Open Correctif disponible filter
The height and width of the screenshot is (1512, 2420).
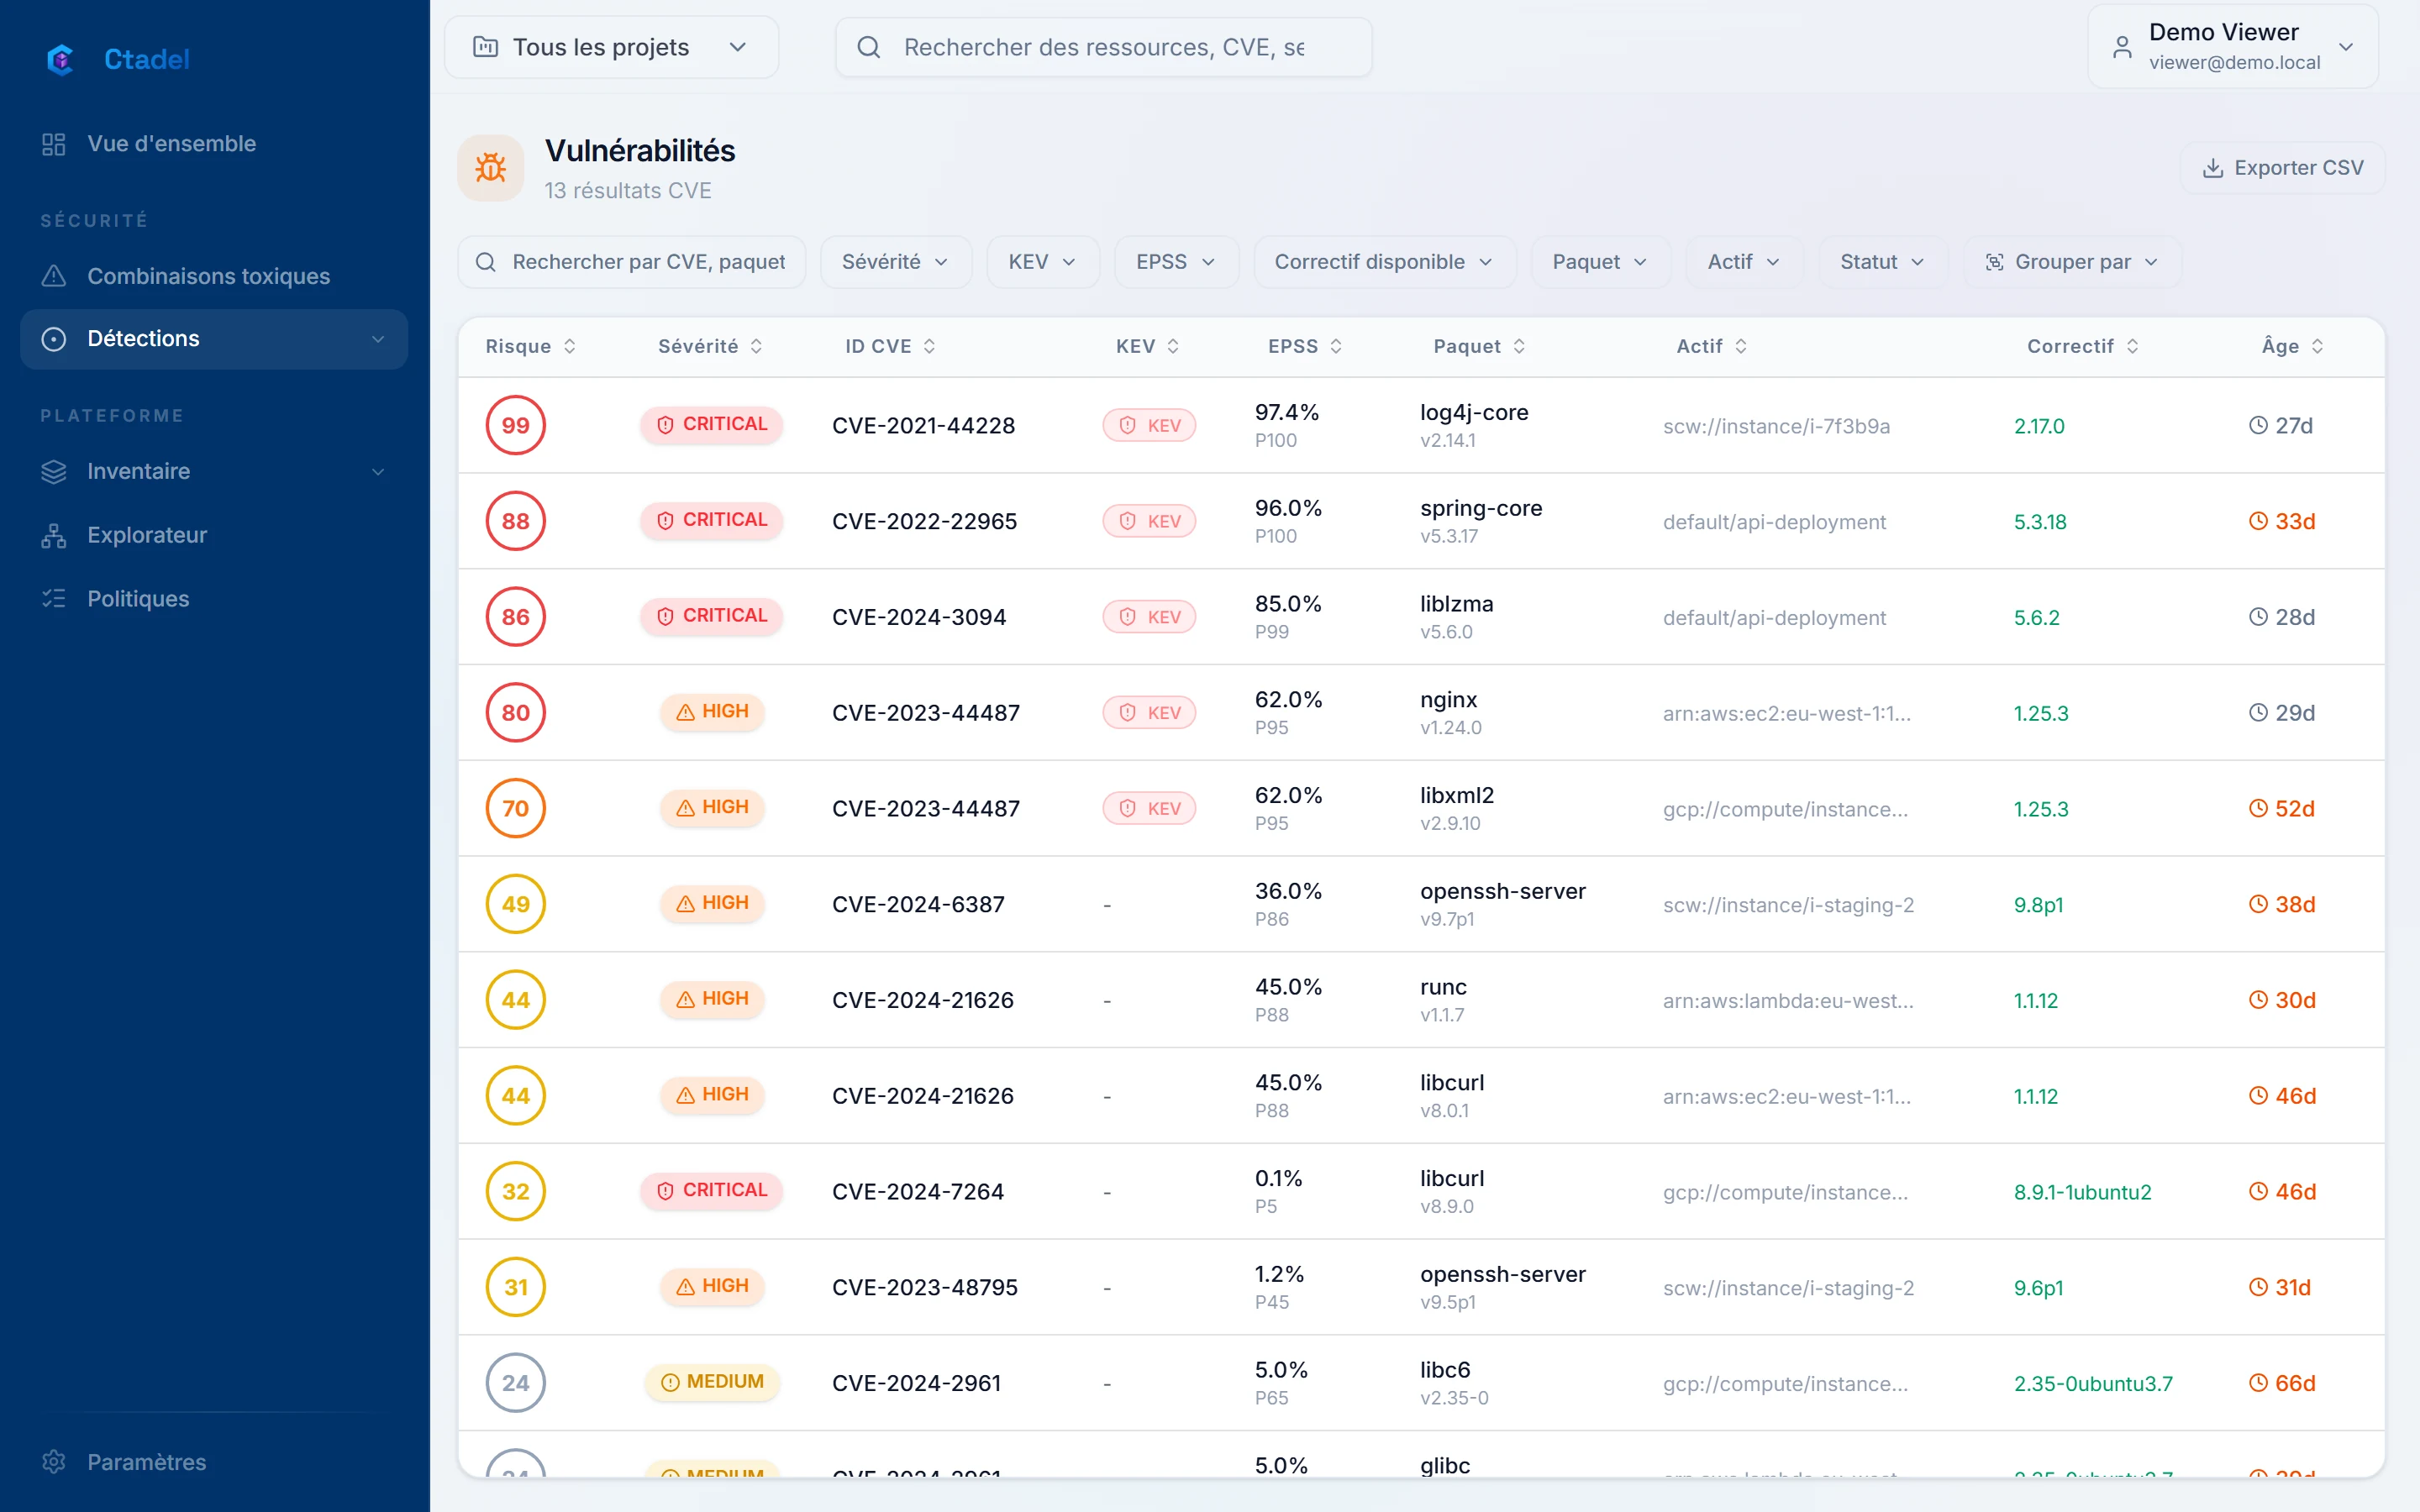1384,262
